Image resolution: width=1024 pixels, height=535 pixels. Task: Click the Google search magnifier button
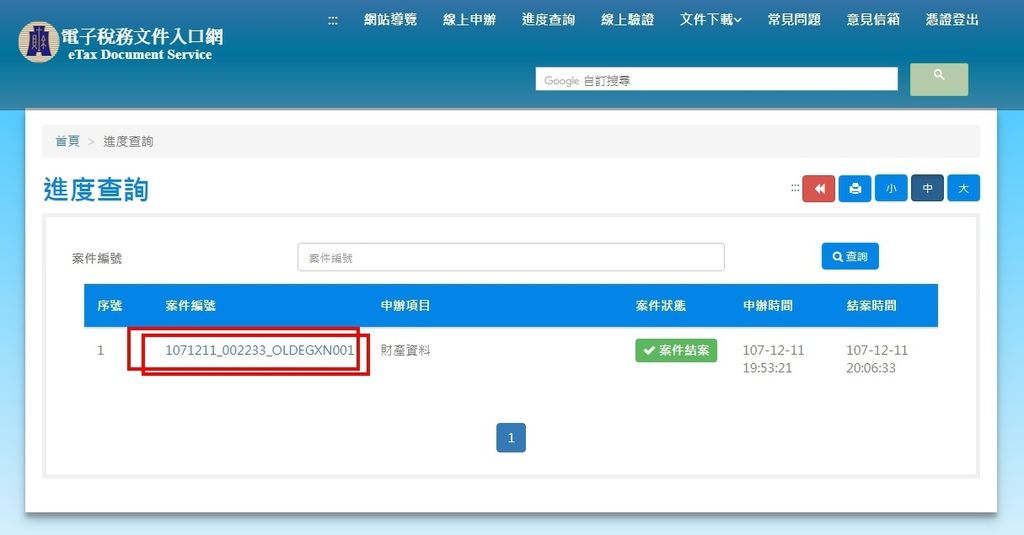939,80
